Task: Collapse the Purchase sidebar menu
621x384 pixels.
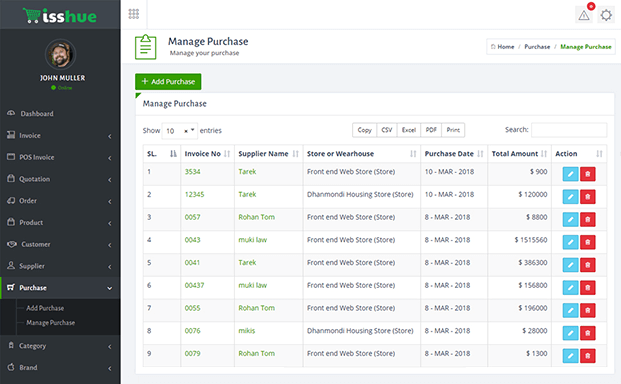Action: tap(60, 288)
